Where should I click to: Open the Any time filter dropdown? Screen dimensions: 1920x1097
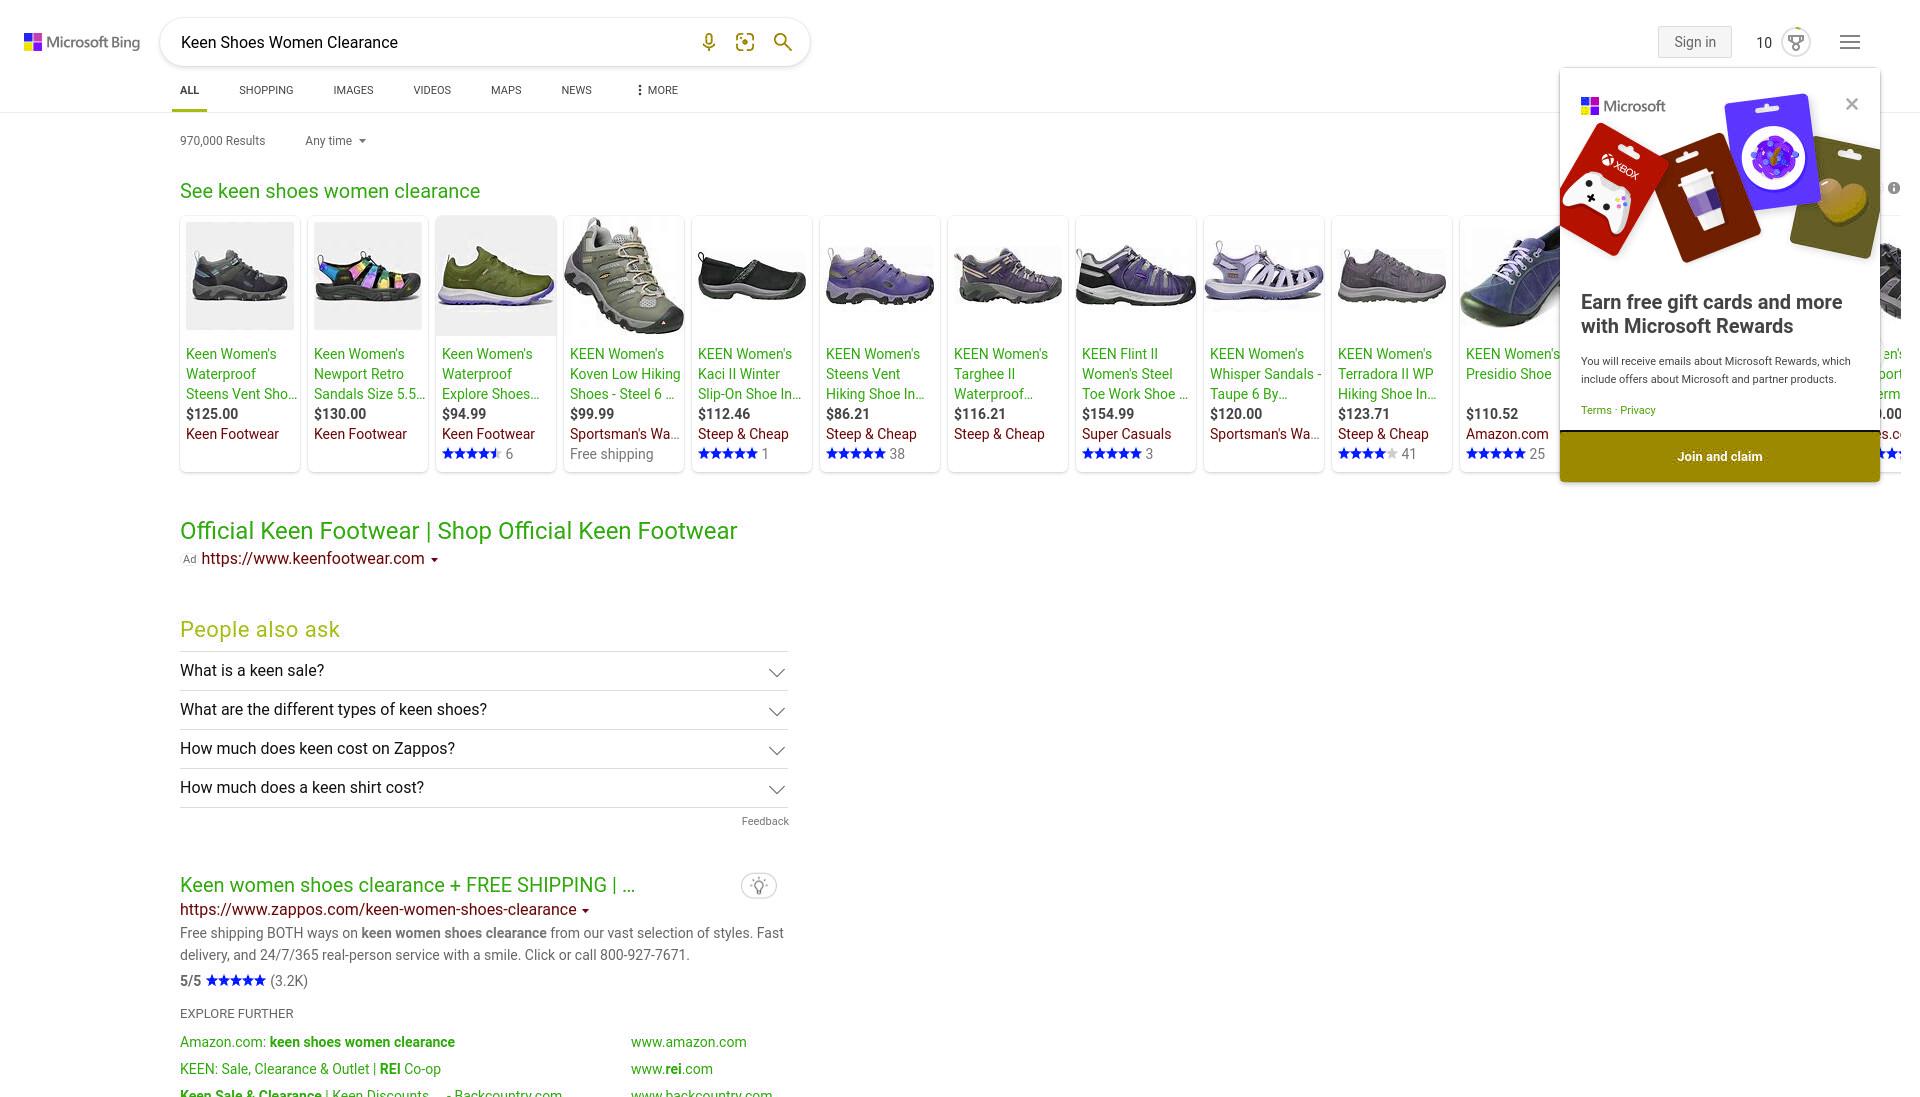(335, 141)
